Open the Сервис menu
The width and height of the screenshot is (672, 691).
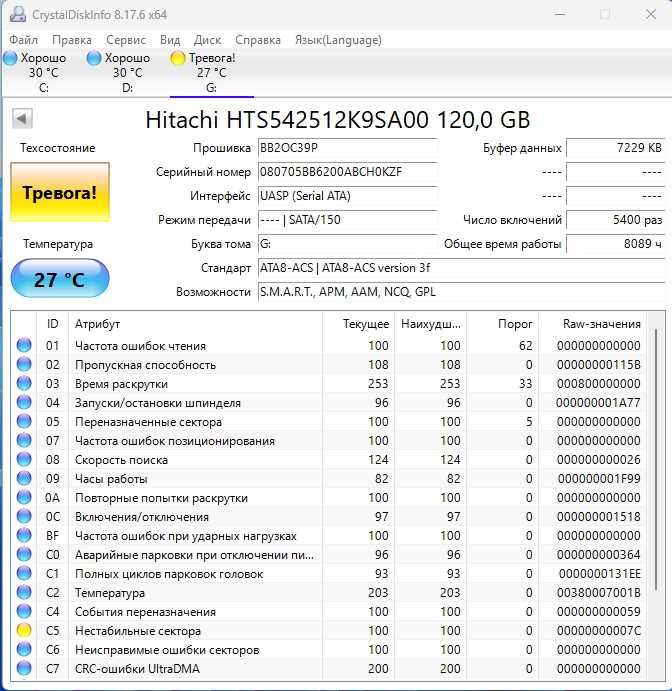tap(126, 40)
